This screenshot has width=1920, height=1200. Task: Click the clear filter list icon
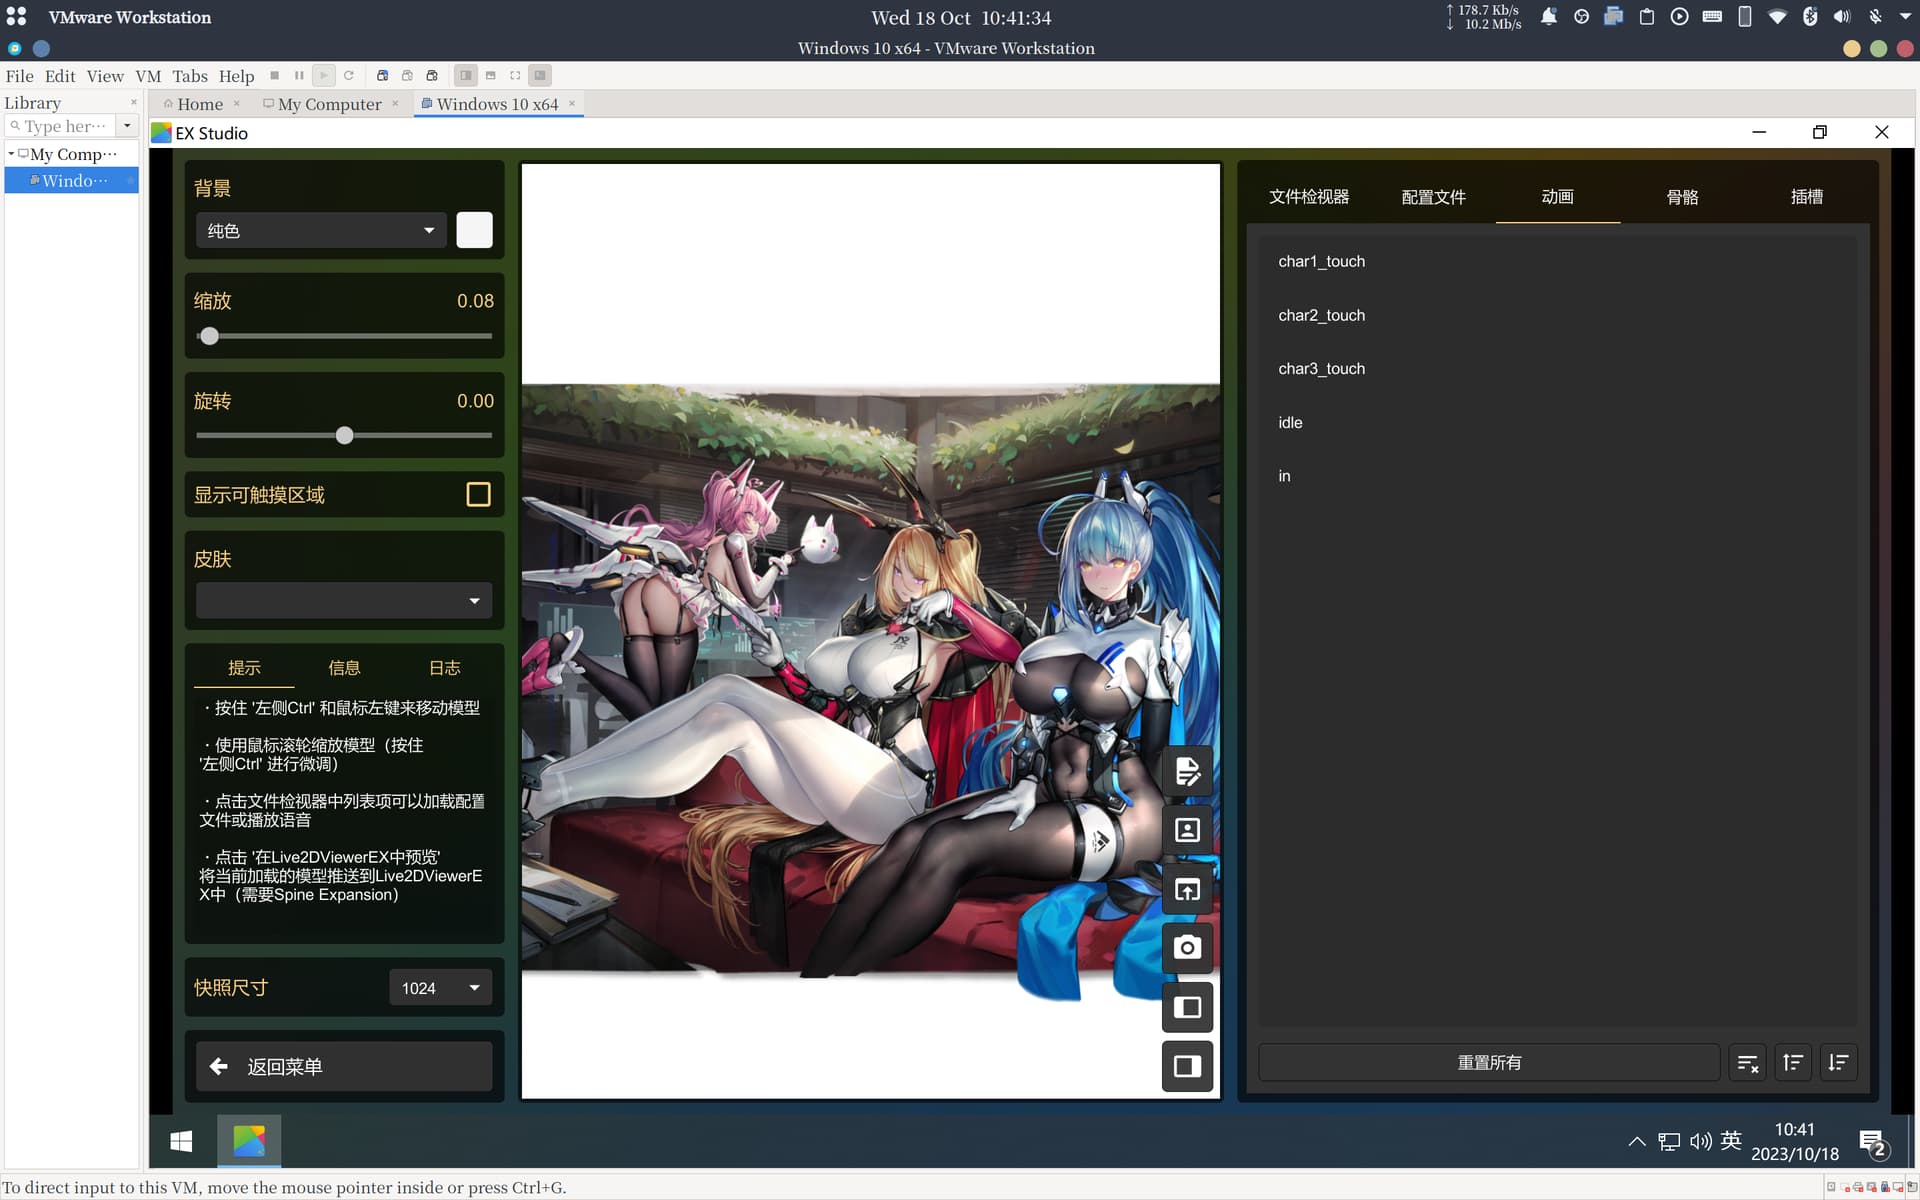1747,1063
